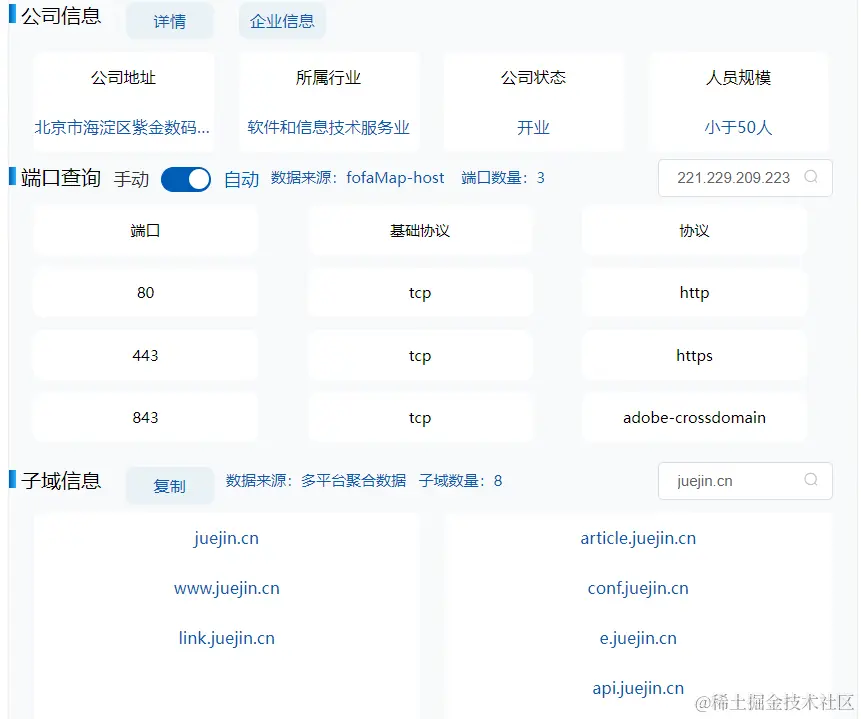
Task: Click the industry value 软件和信息技术服务业
Action: (x=328, y=127)
